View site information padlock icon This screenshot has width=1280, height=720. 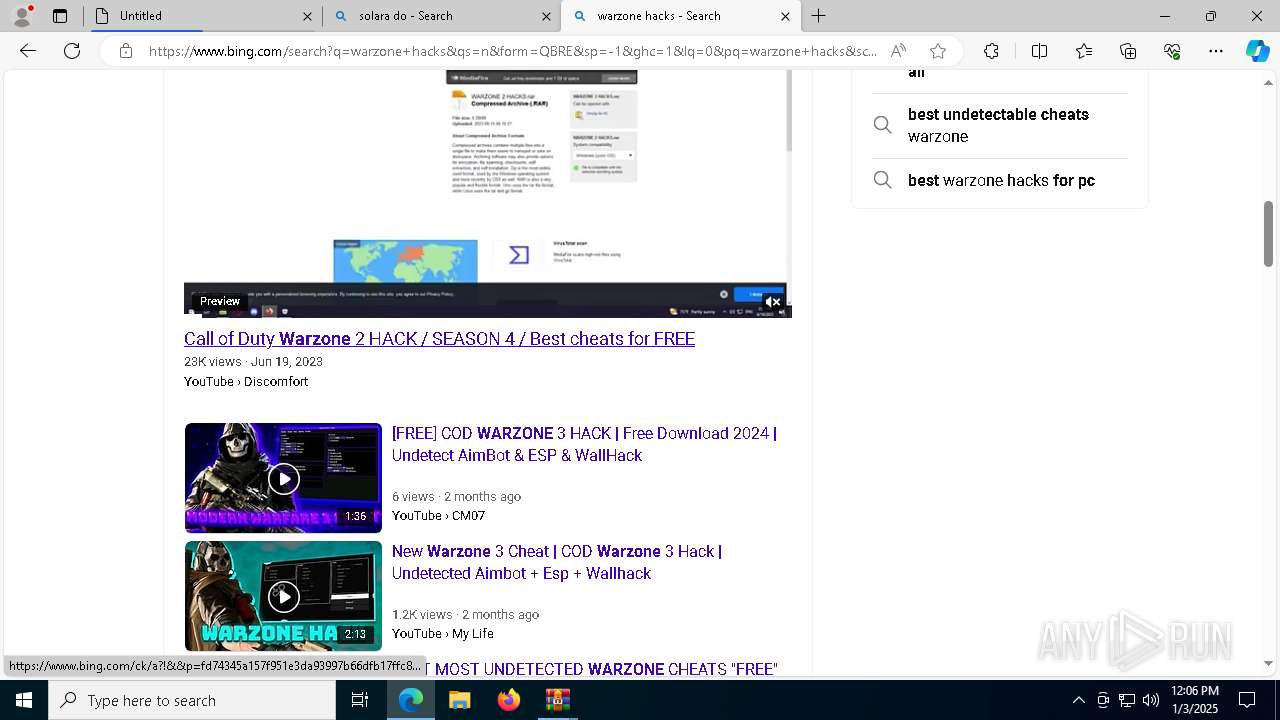click(x=126, y=51)
